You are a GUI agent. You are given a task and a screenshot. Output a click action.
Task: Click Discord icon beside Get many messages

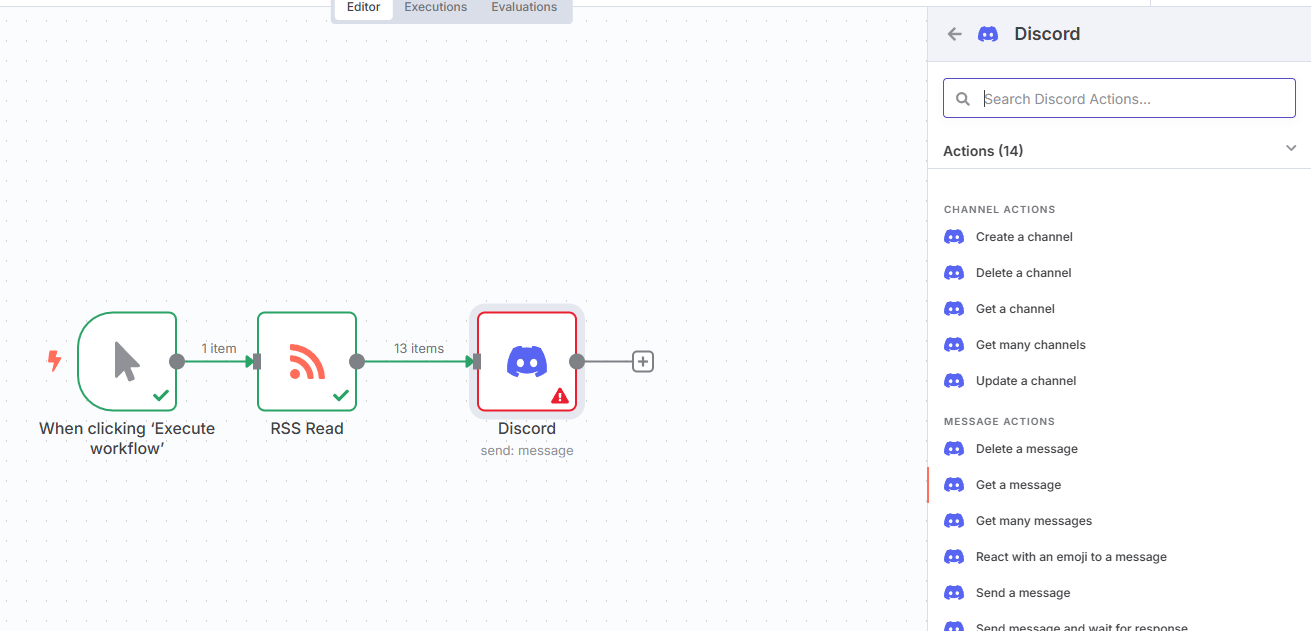[x=954, y=521]
